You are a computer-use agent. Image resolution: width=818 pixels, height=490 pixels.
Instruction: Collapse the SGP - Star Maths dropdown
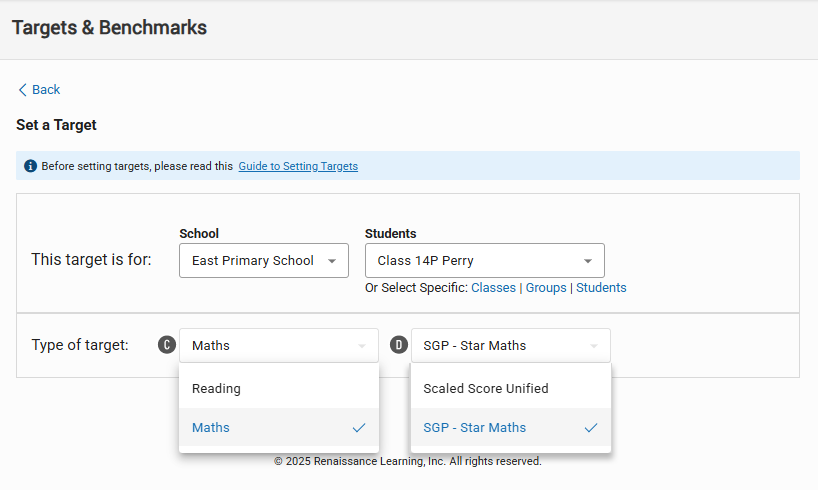pyautogui.click(x=511, y=345)
